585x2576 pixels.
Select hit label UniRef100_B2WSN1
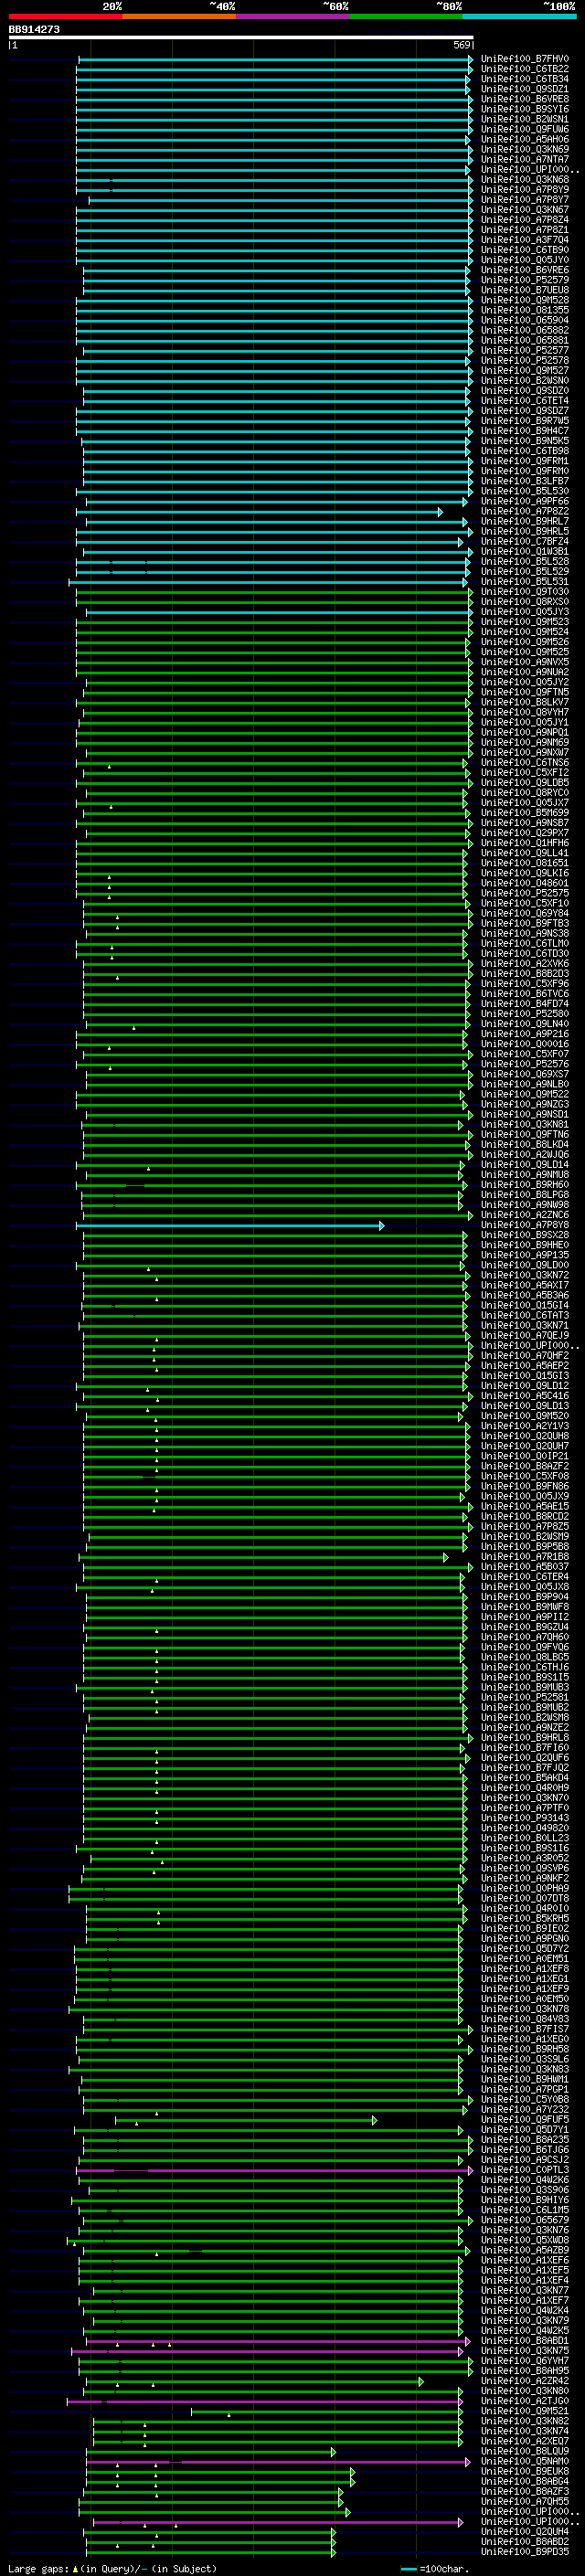pos(525,119)
